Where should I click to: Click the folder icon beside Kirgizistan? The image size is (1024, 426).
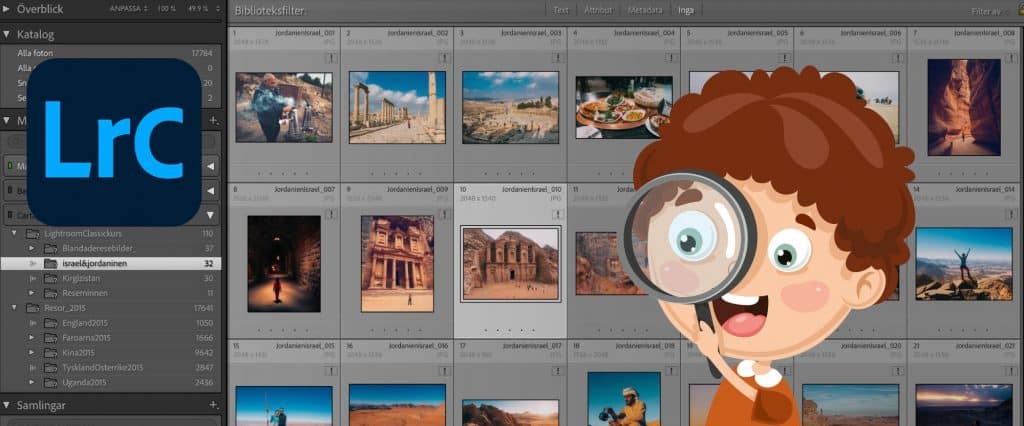[x=51, y=278]
